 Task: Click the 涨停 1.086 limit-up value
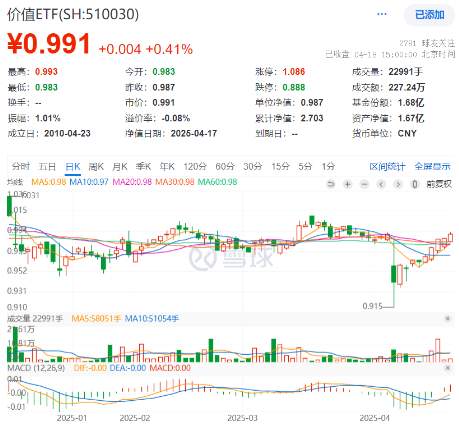[x=294, y=72]
